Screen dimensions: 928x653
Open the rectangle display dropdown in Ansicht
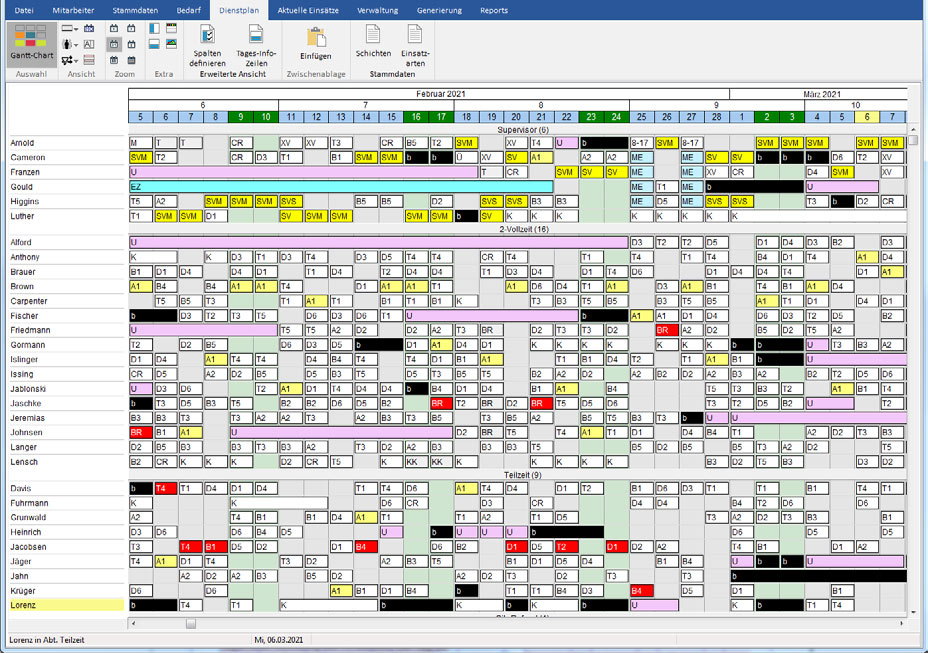[70, 28]
